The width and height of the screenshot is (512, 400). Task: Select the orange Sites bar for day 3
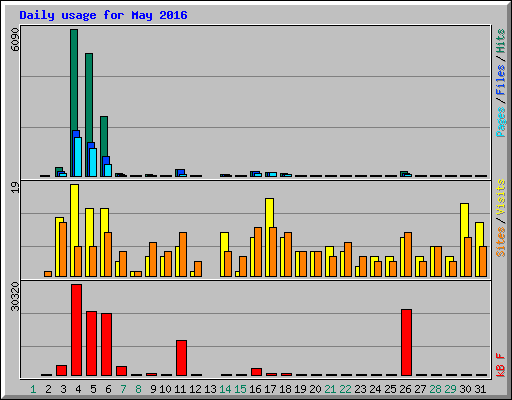click(x=63, y=249)
